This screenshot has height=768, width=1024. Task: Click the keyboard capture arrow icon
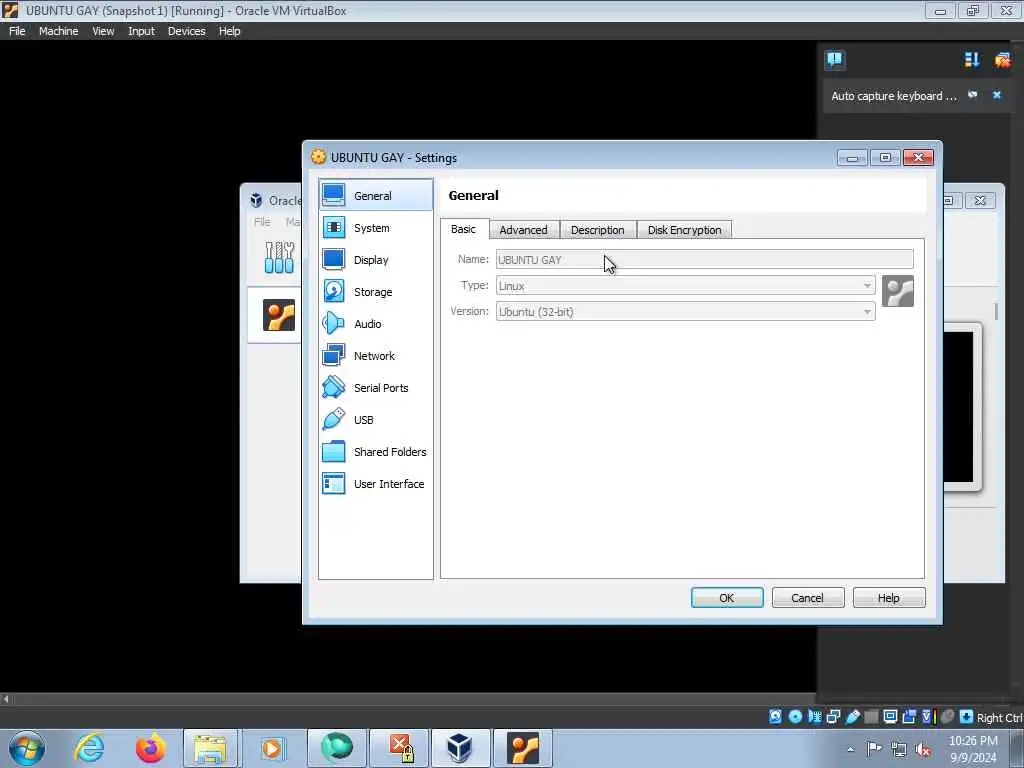[967, 716]
